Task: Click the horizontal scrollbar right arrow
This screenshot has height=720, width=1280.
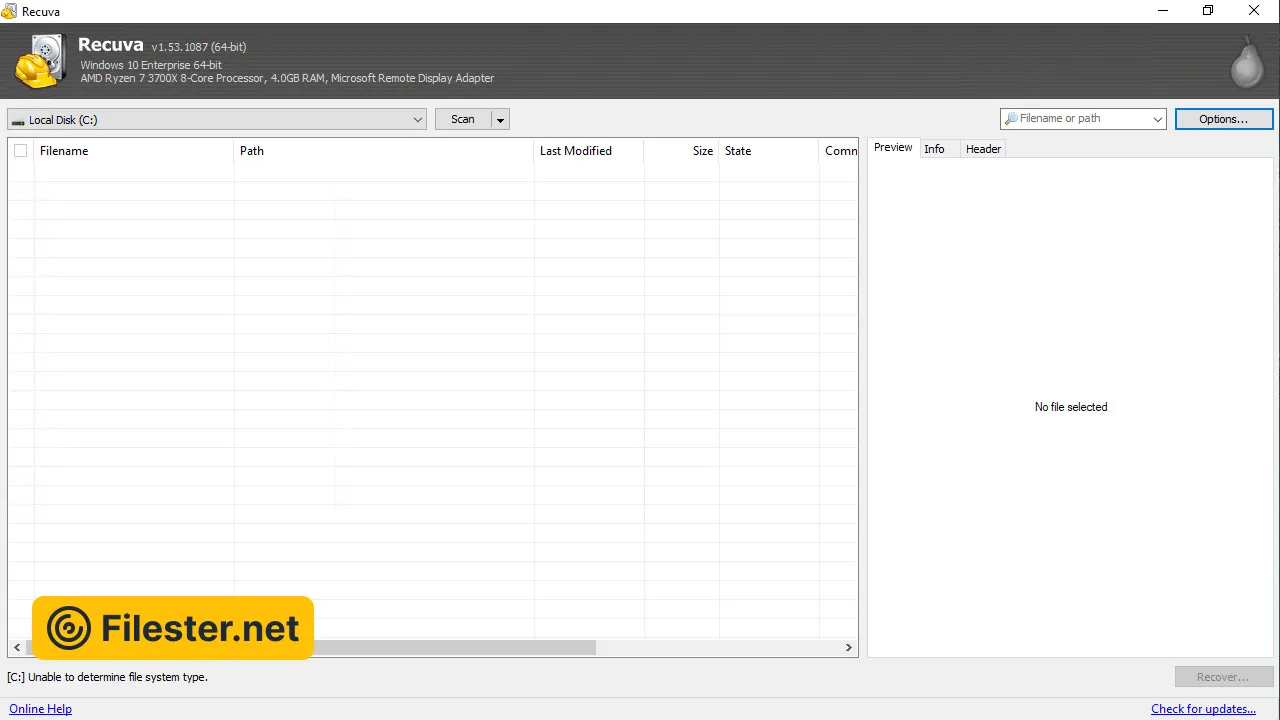Action: tap(850, 648)
